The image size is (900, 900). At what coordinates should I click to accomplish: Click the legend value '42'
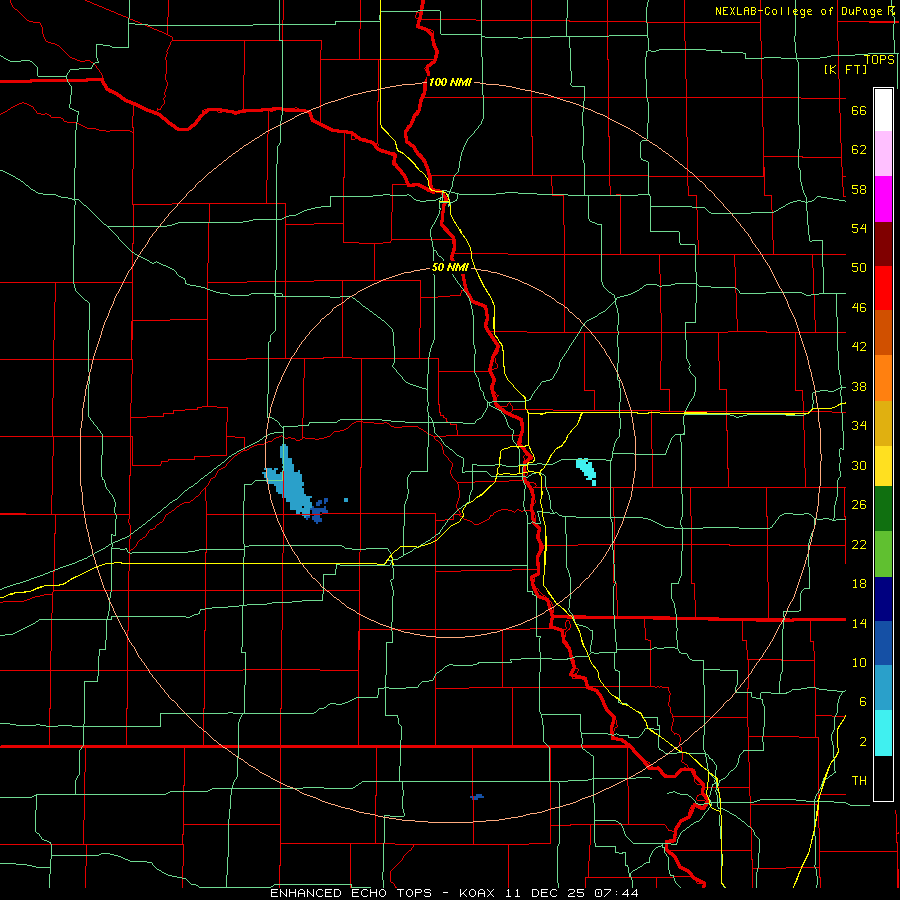tap(859, 347)
